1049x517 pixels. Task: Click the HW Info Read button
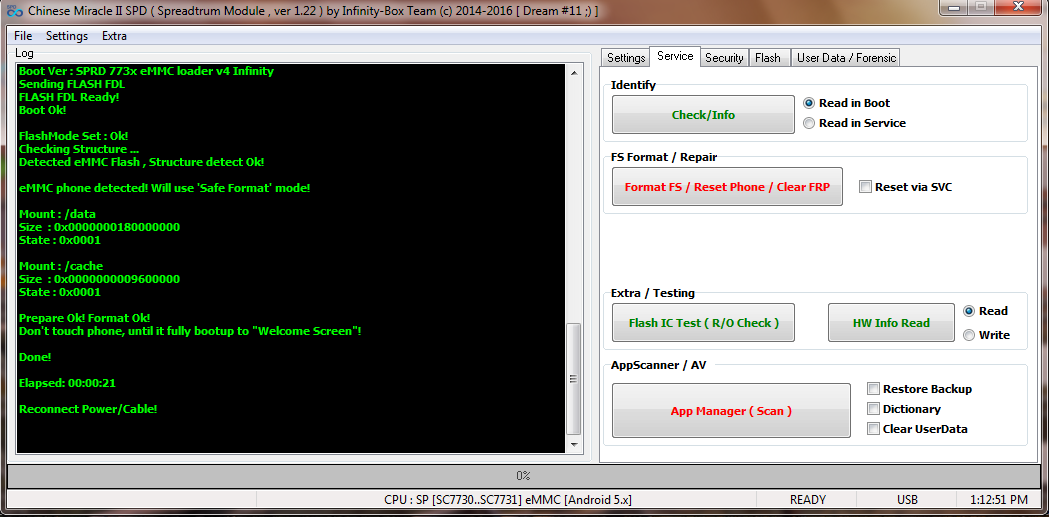[x=891, y=323]
